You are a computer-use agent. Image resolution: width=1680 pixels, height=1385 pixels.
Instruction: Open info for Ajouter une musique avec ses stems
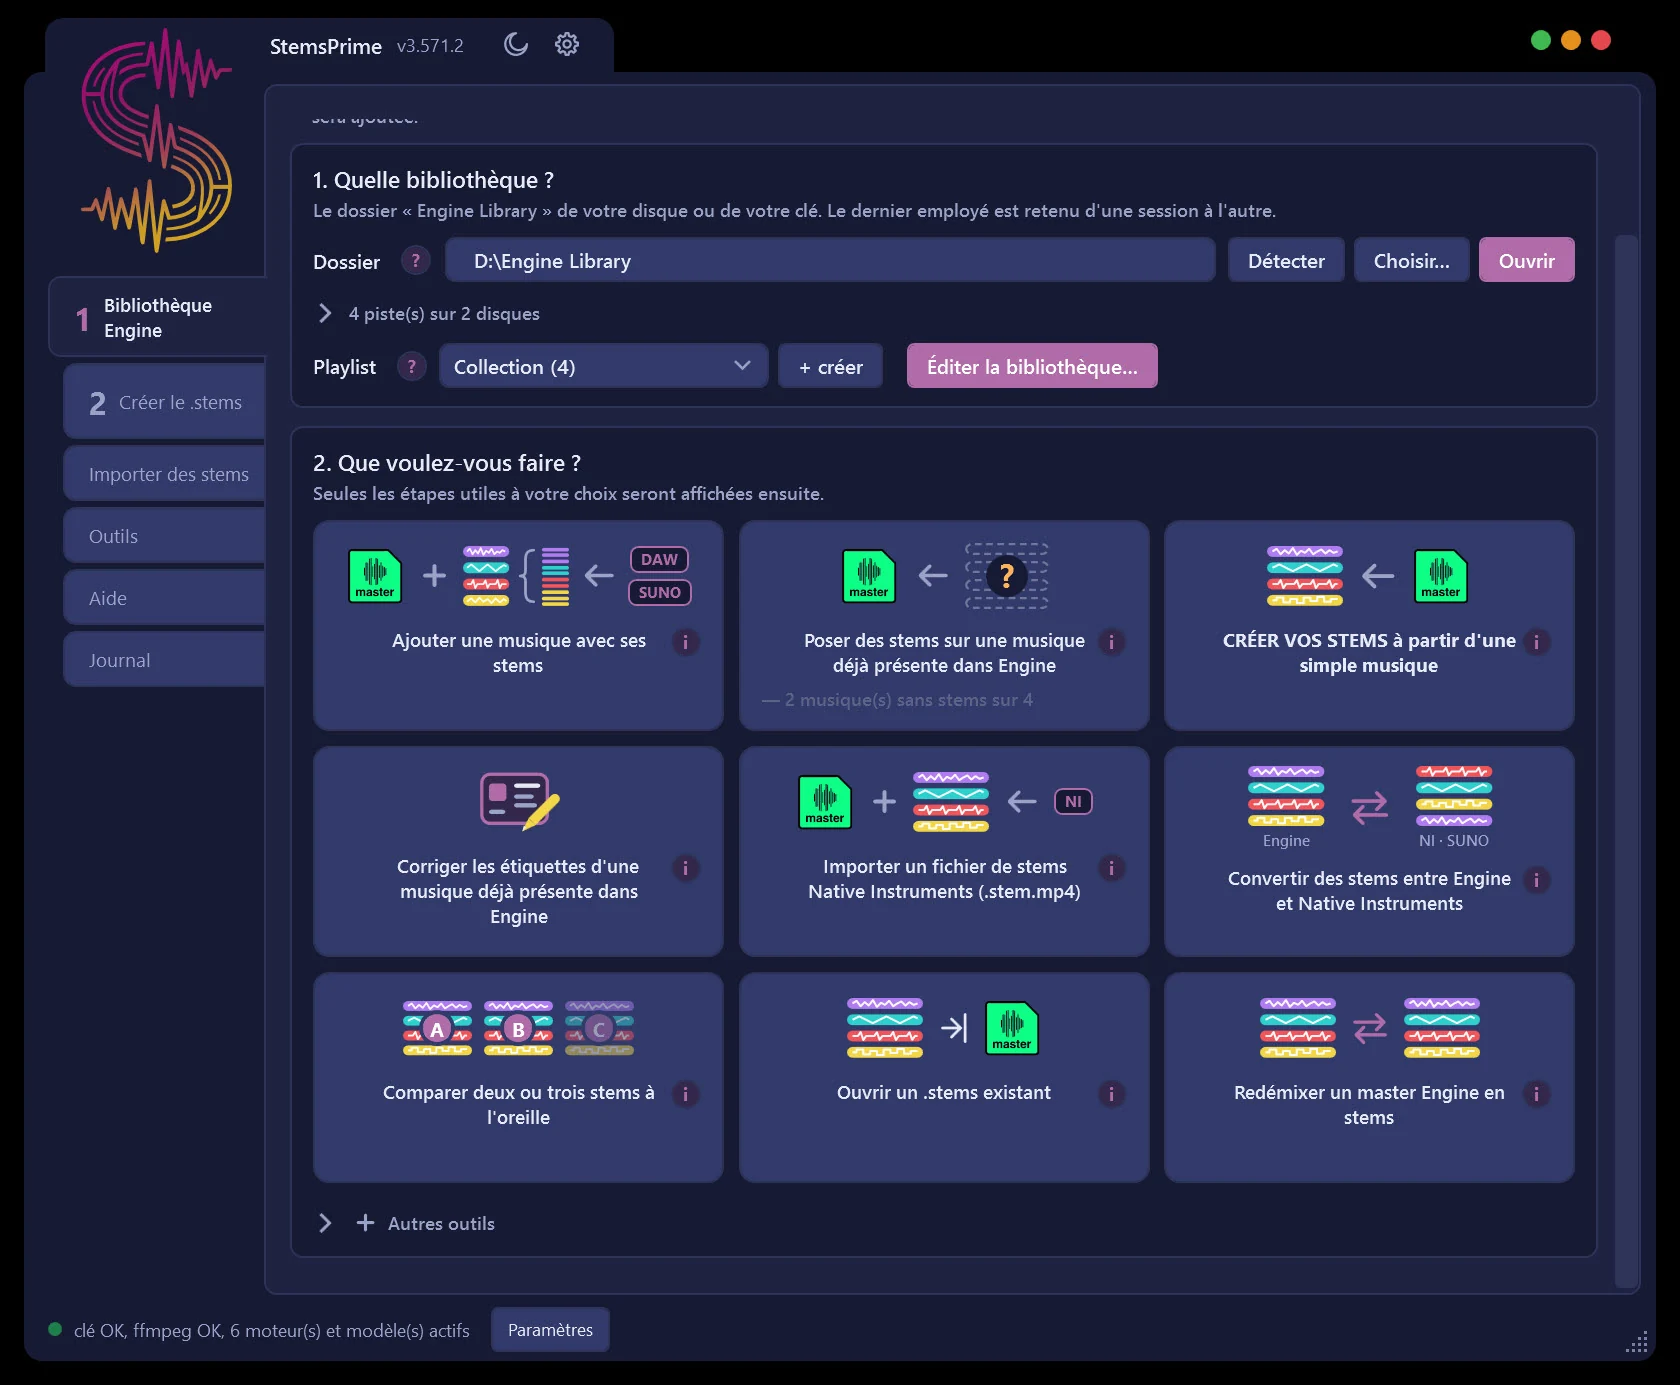pos(685,642)
